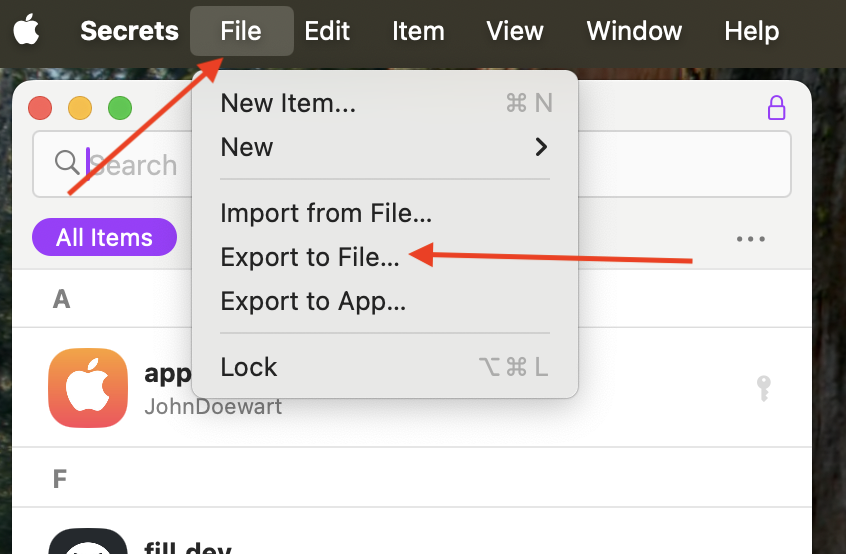Open the Edit menu
This screenshot has height=554, width=846.
point(327,31)
